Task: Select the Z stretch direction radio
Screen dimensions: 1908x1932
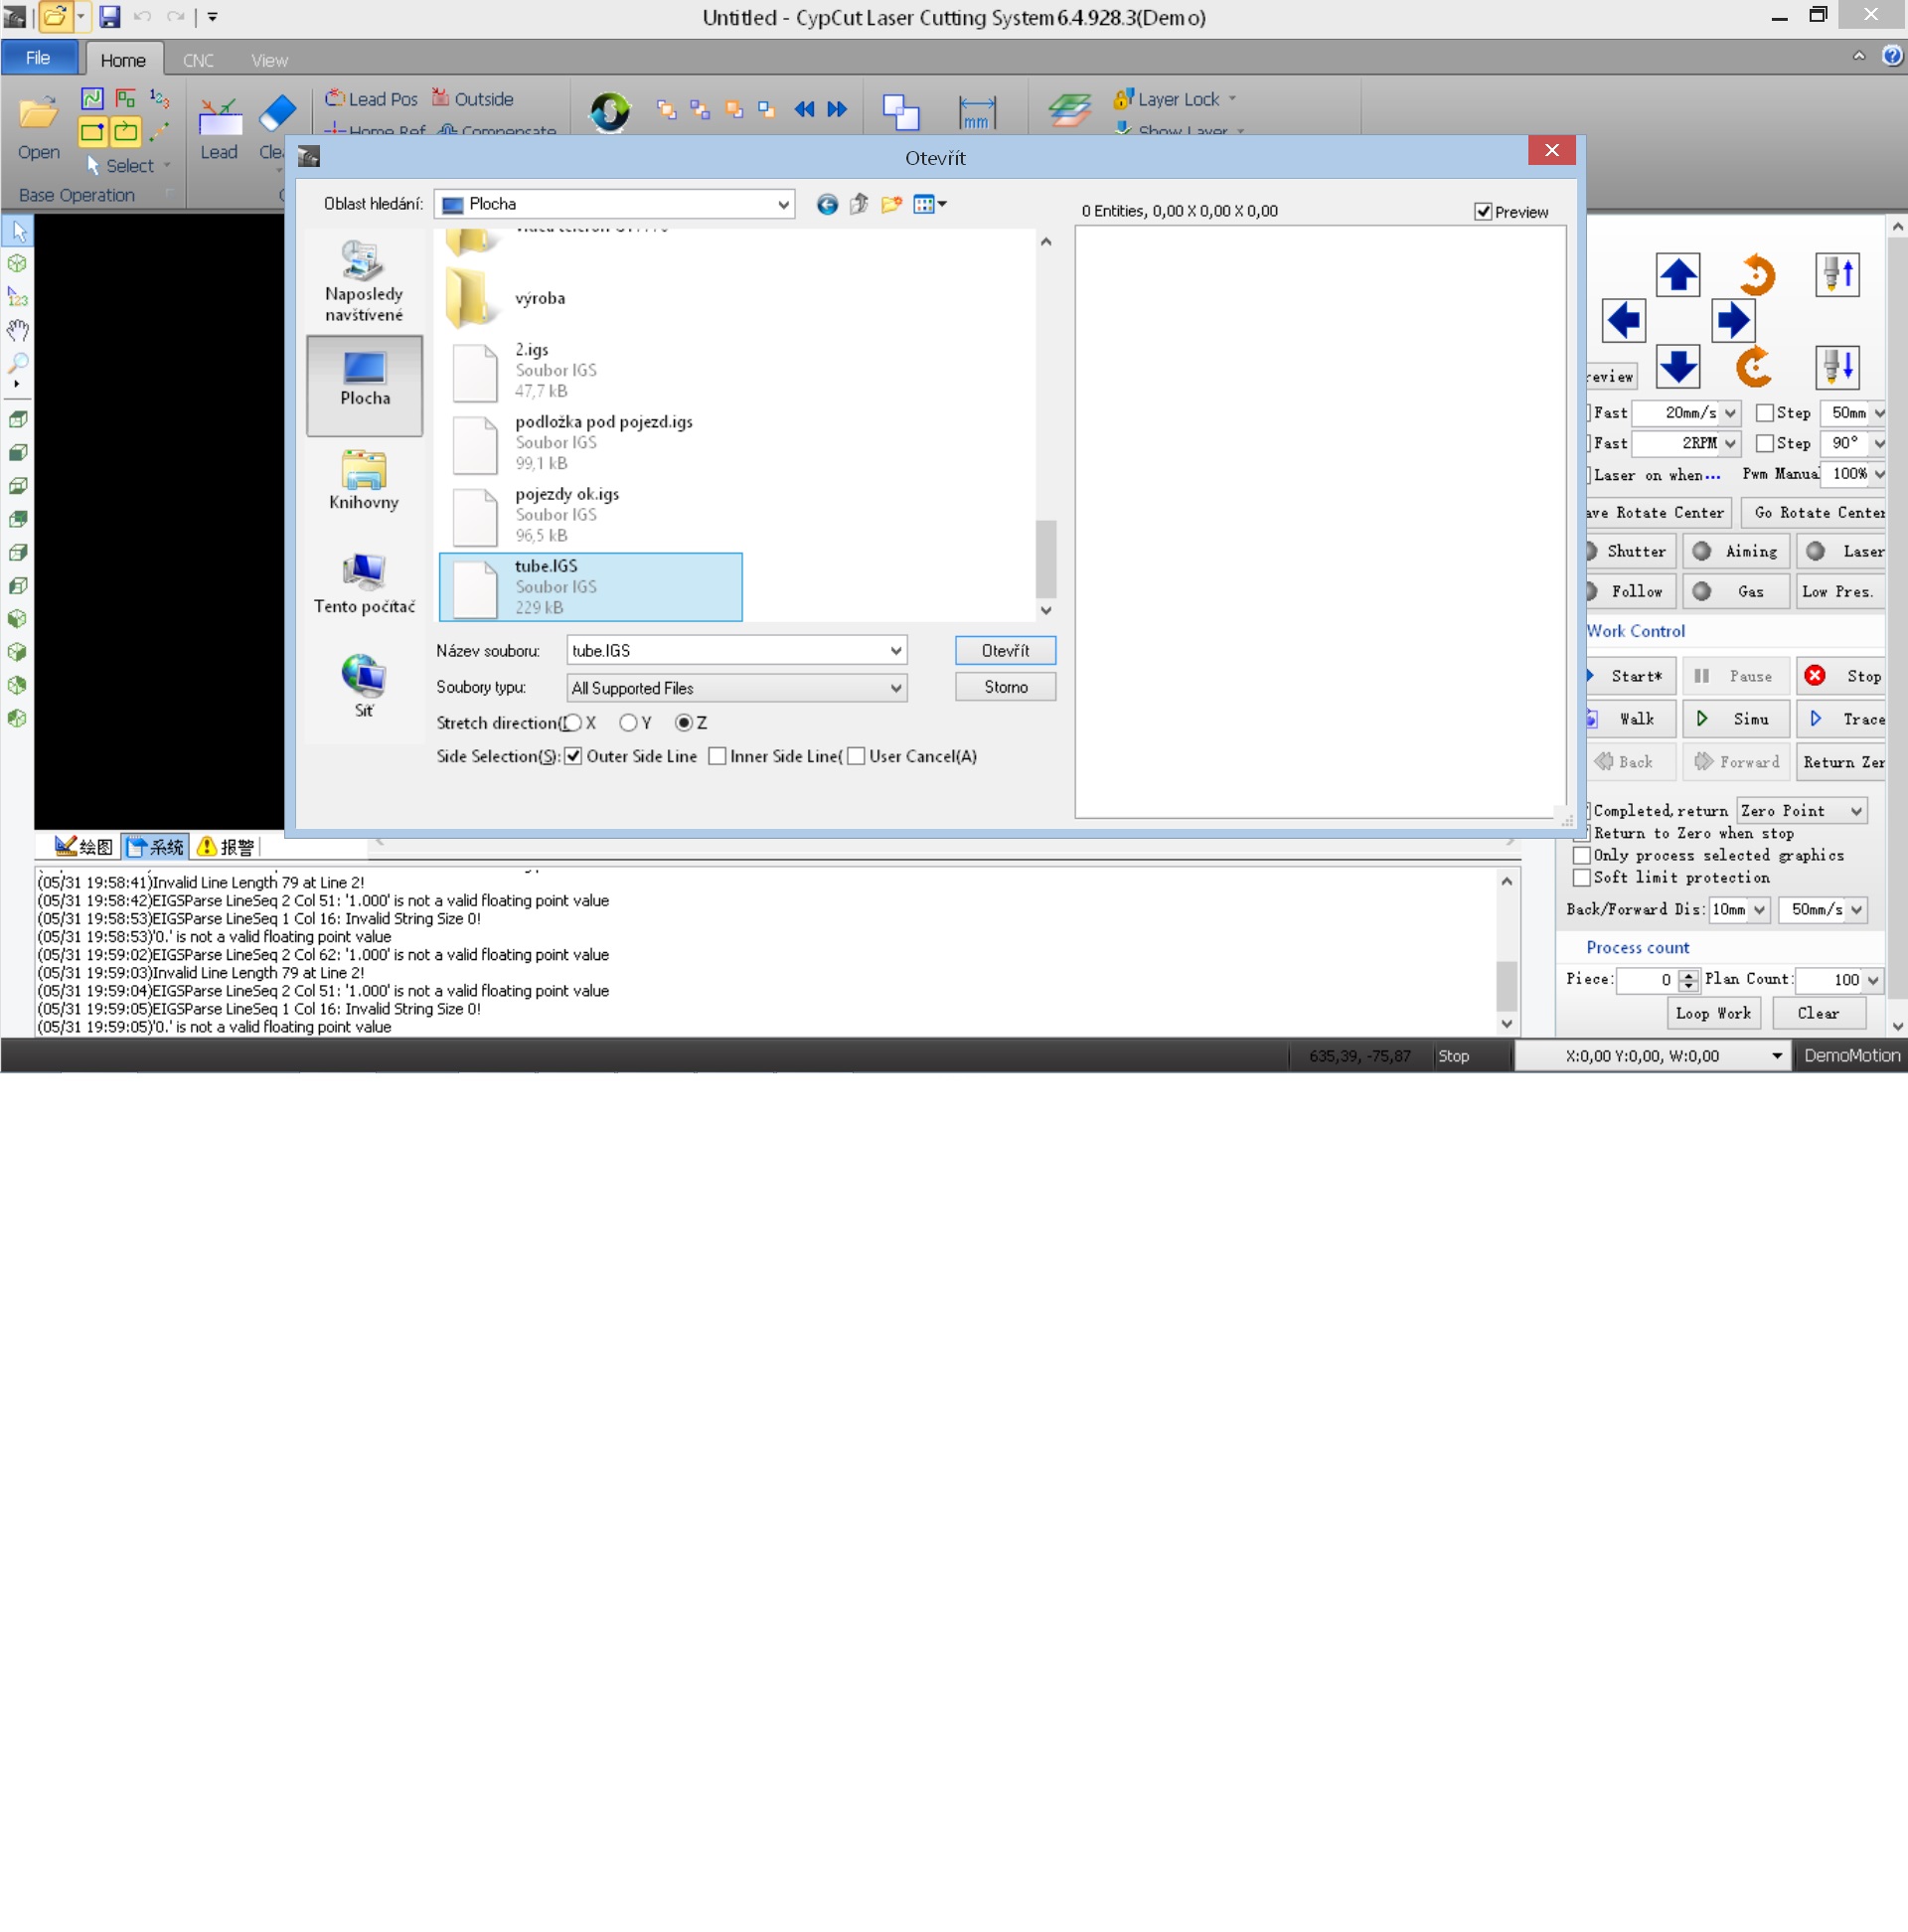Action: (684, 723)
